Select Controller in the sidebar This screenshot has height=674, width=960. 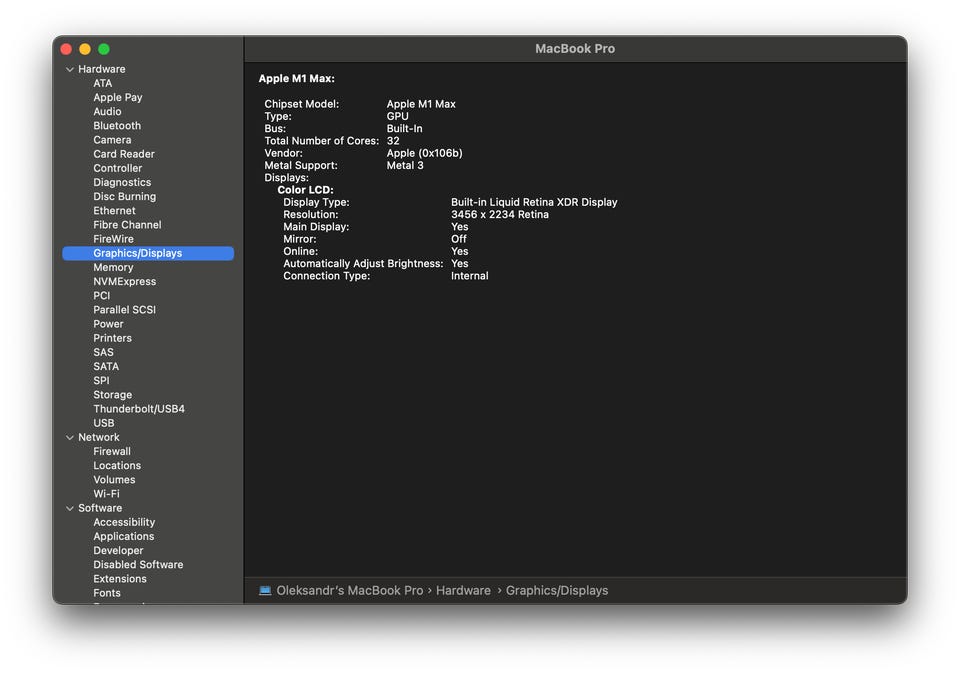(118, 168)
